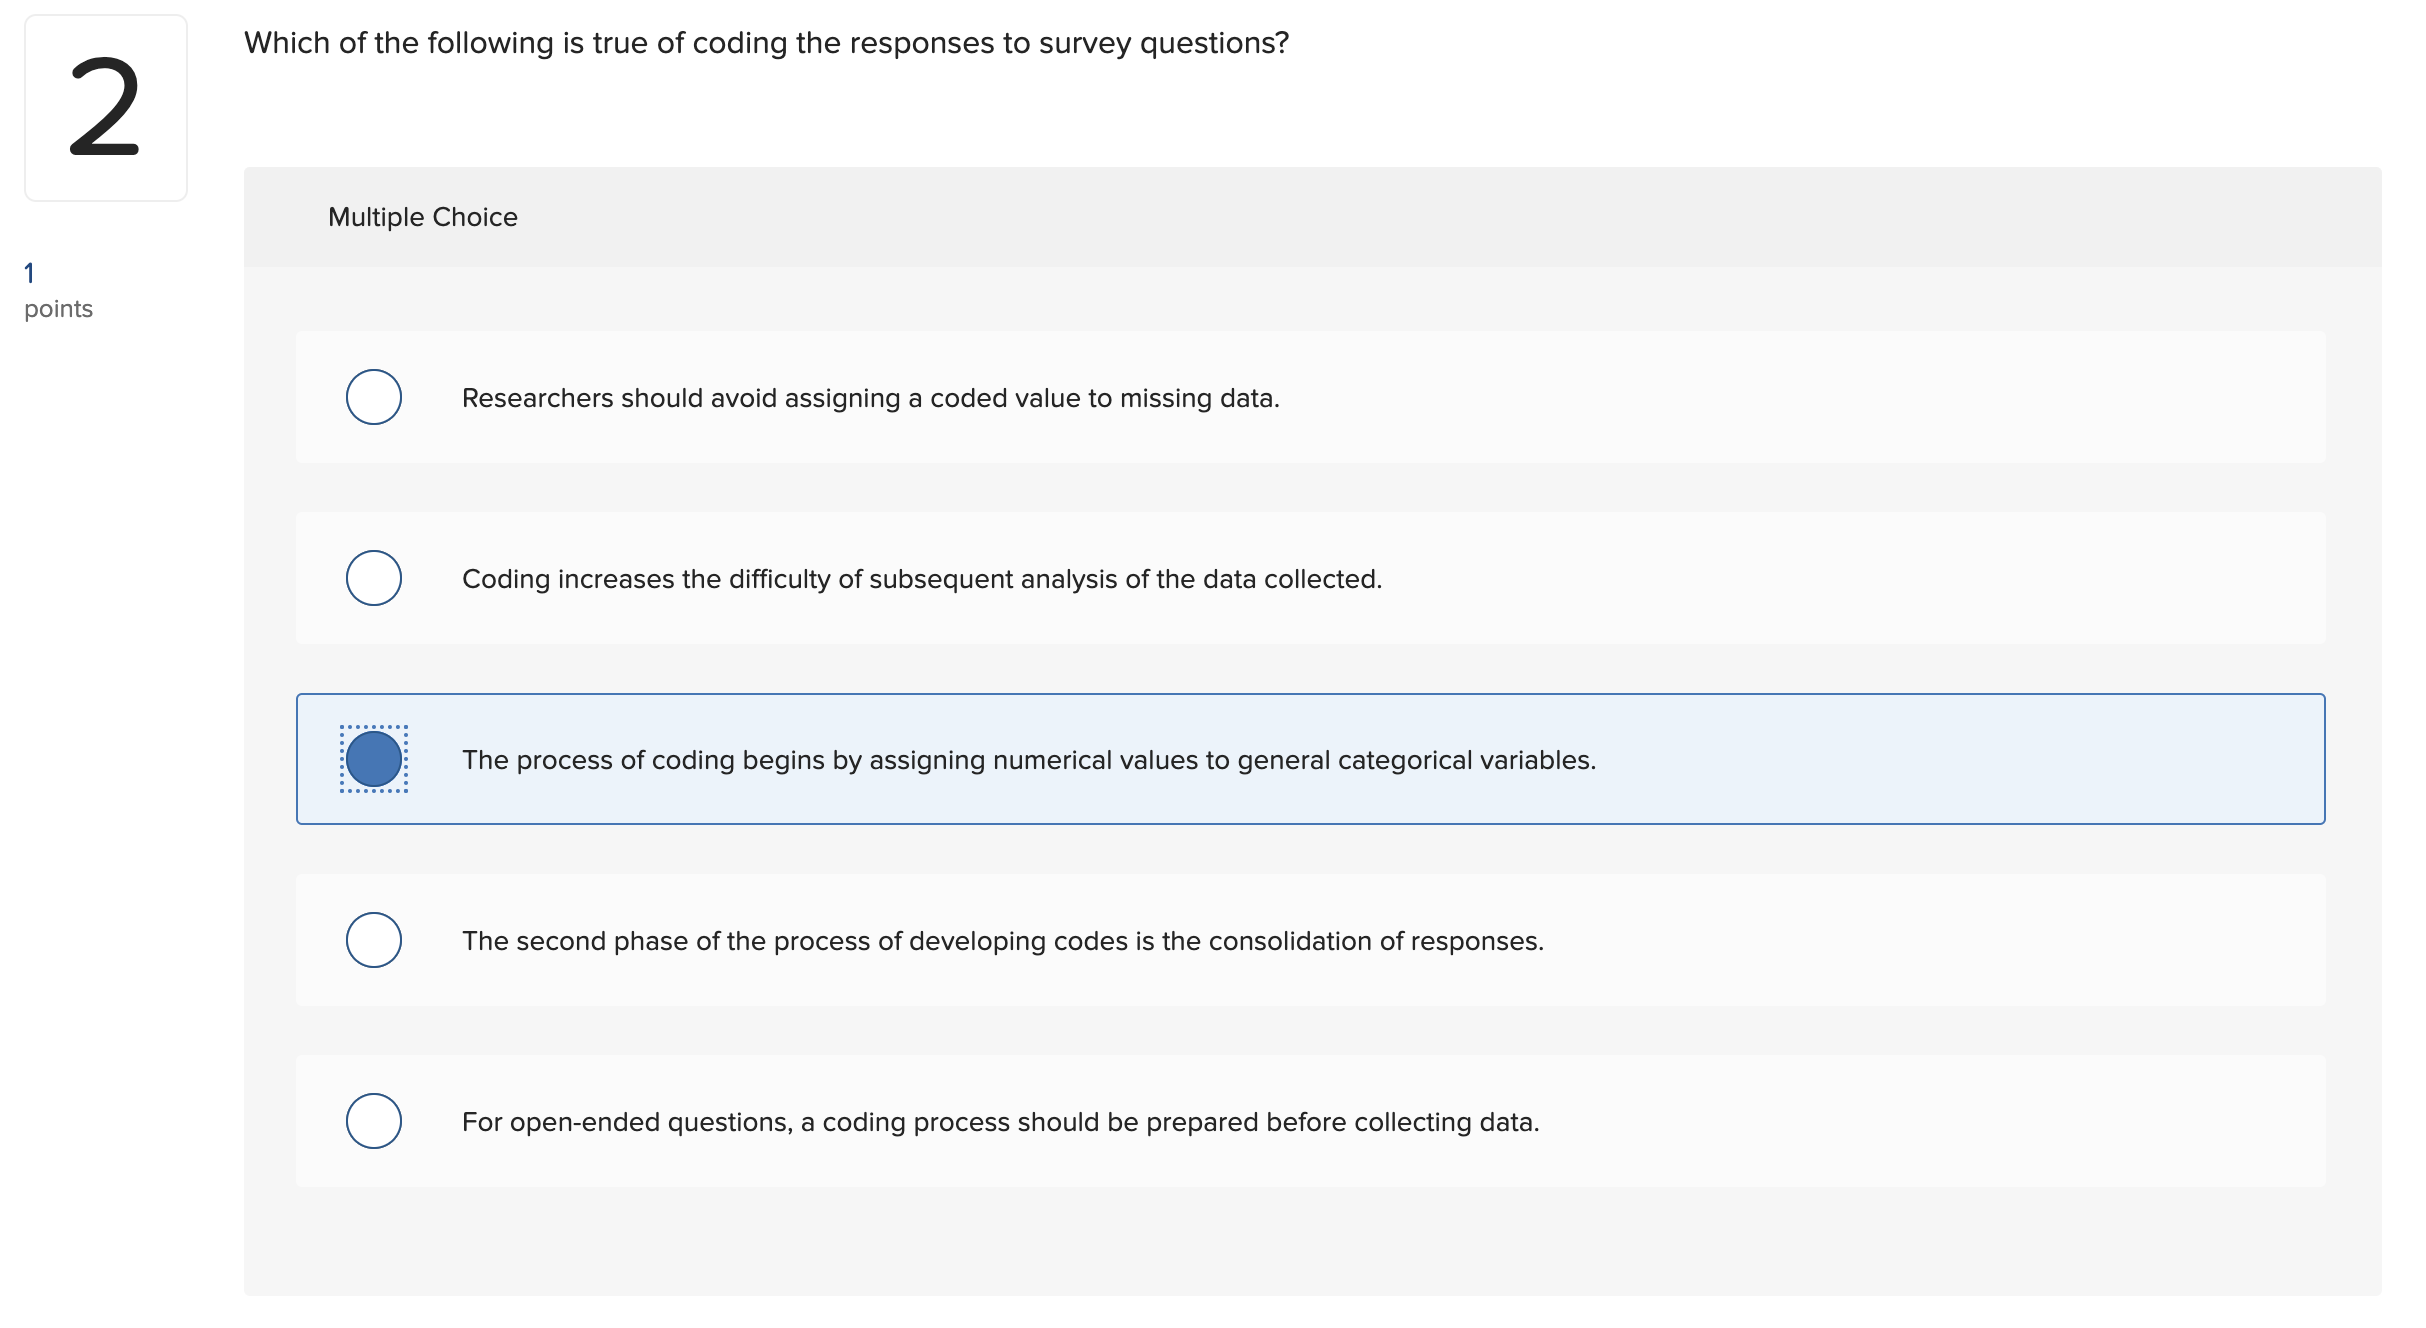This screenshot has width=2426, height=1328.
Task: Deselect the currently chosen answer about numerical values
Action: pos(375,759)
